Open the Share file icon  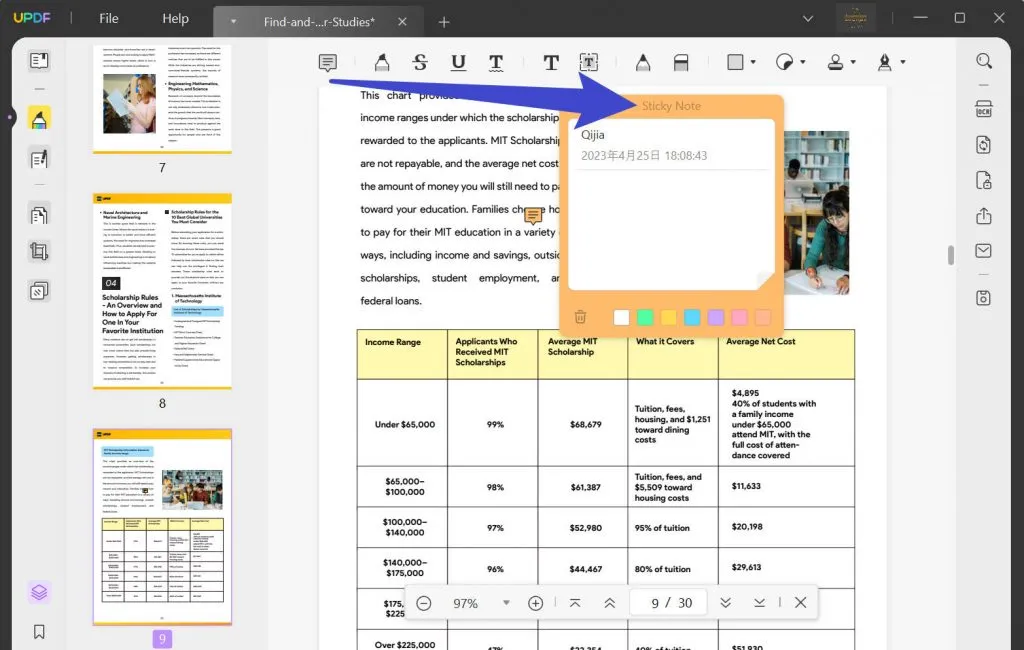point(984,216)
